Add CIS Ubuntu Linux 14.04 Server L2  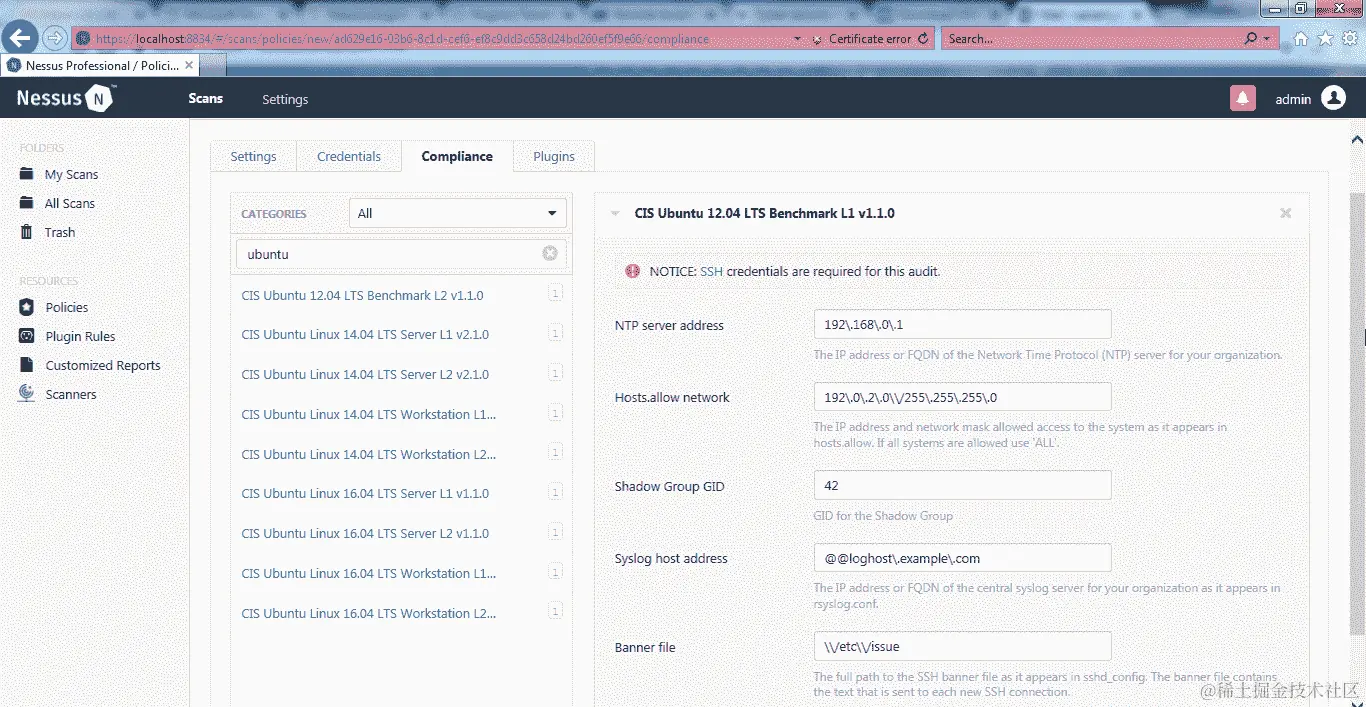point(365,374)
